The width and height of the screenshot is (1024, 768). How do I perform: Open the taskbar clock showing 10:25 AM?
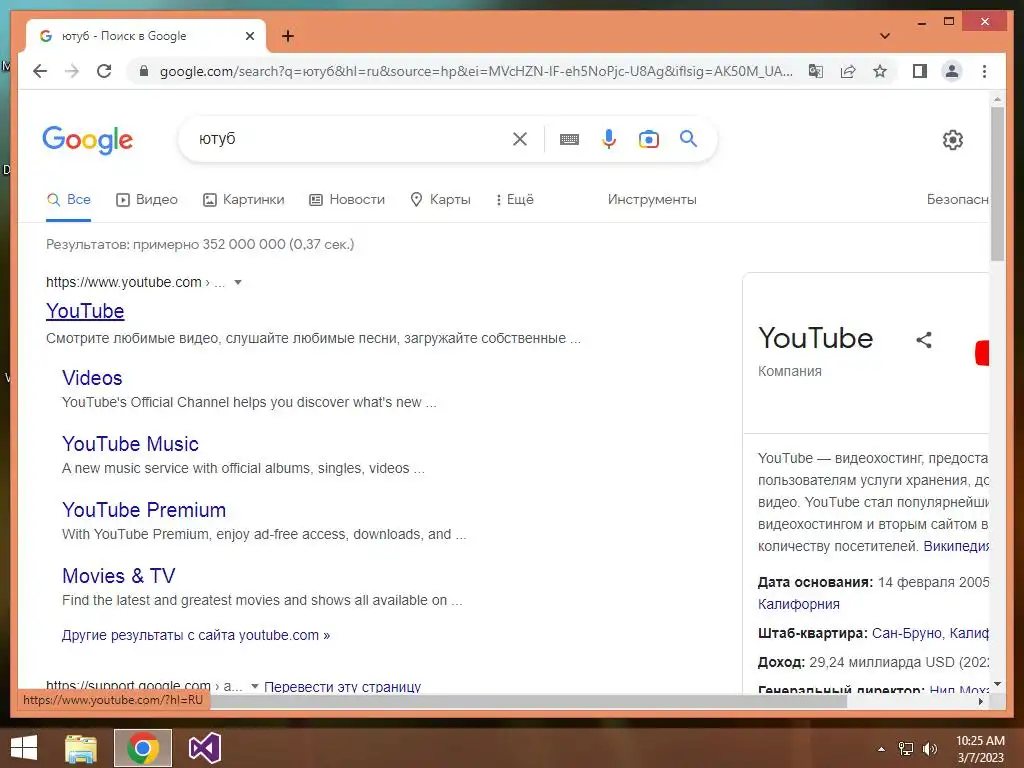(980, 749)
